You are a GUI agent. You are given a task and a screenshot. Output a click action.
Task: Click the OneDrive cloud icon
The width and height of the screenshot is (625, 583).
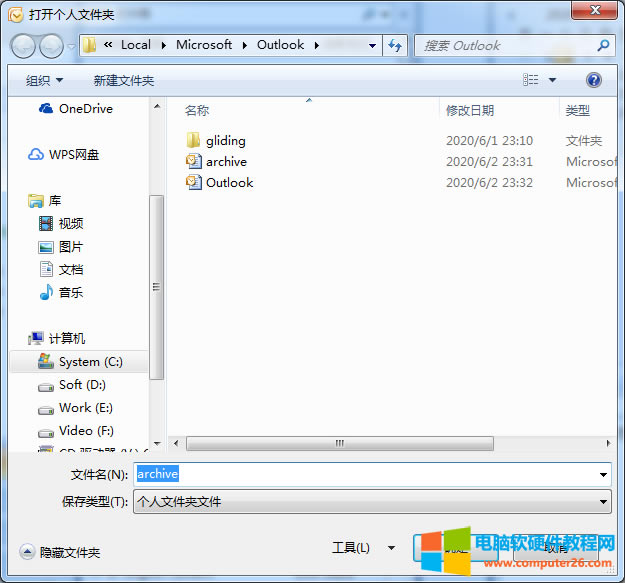[46, 108]
